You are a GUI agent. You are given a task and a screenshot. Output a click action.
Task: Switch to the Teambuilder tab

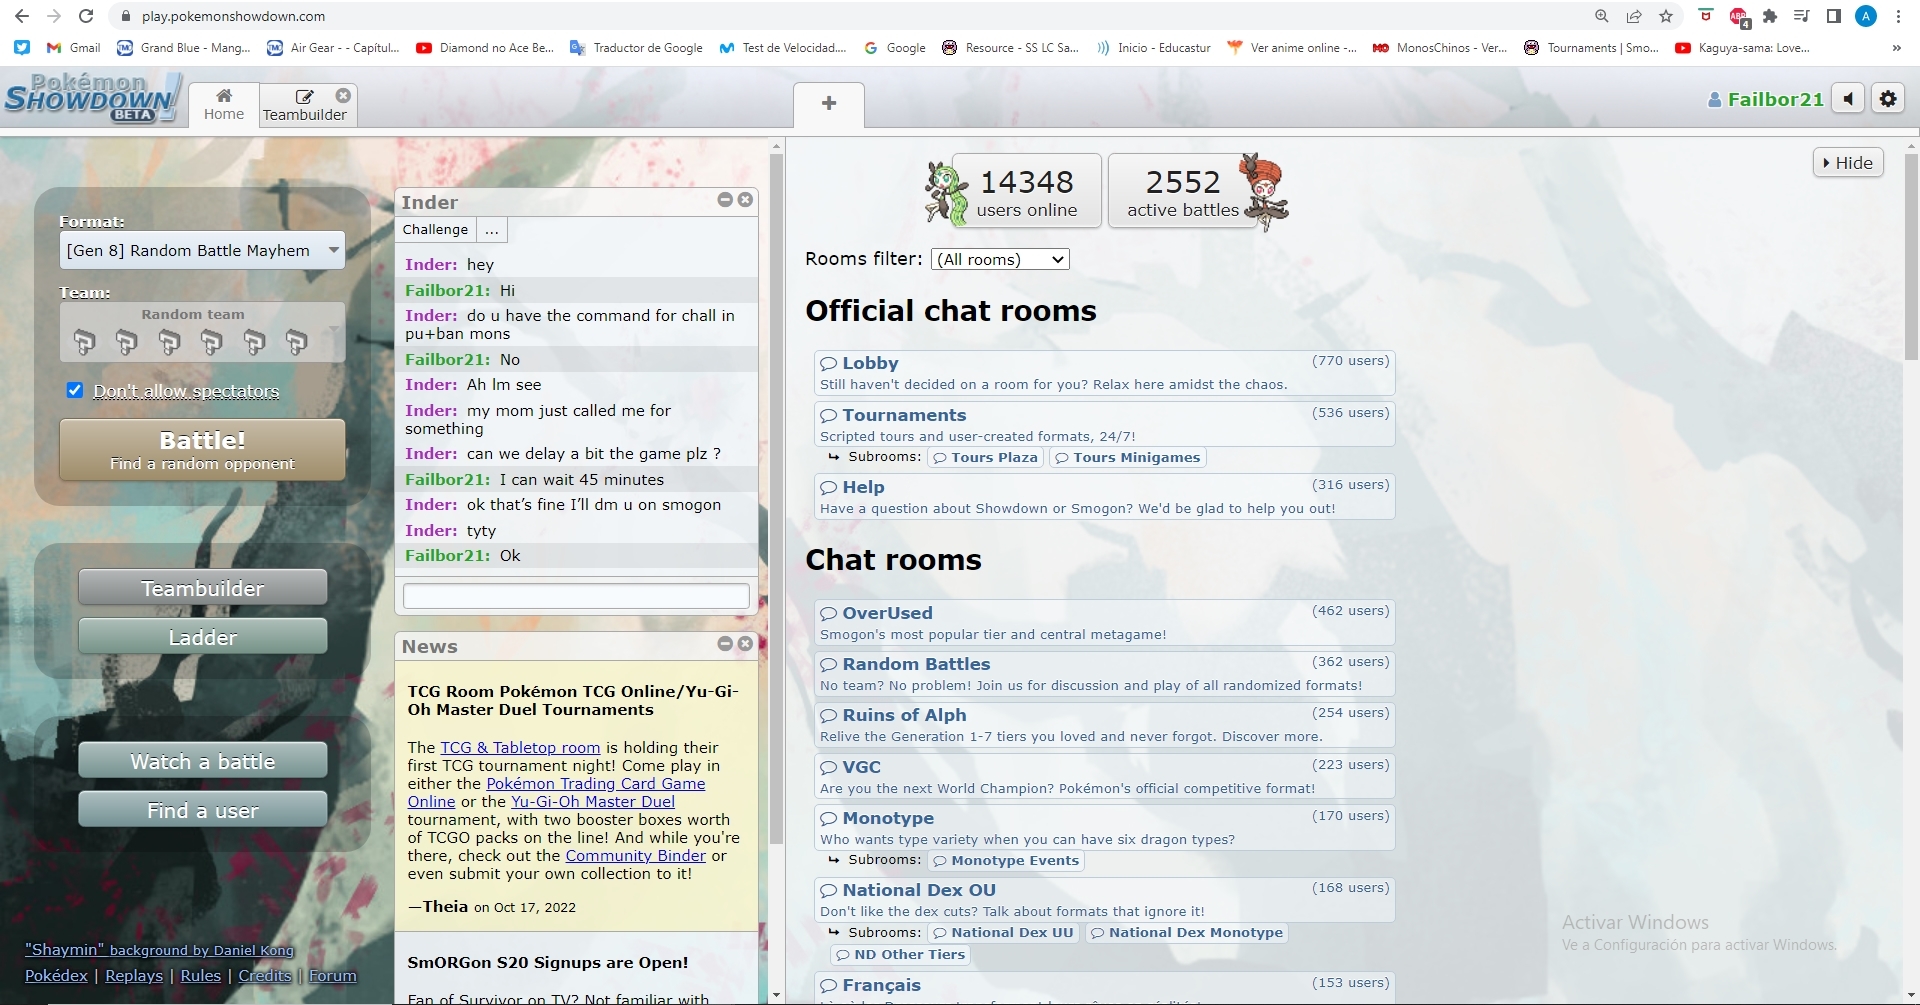tap(305, 103)
